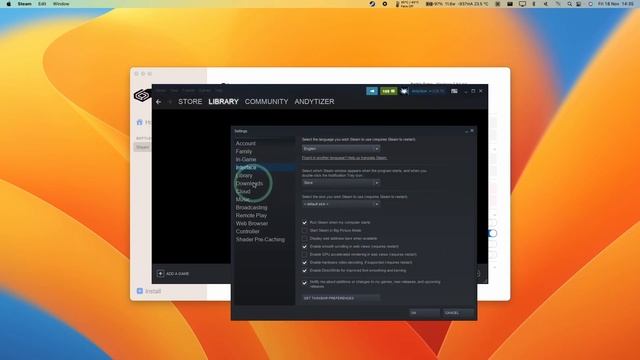Open Edit menu in macOS menu bar
The height and width of the screenshot is (360, 640).
[42, 4]
